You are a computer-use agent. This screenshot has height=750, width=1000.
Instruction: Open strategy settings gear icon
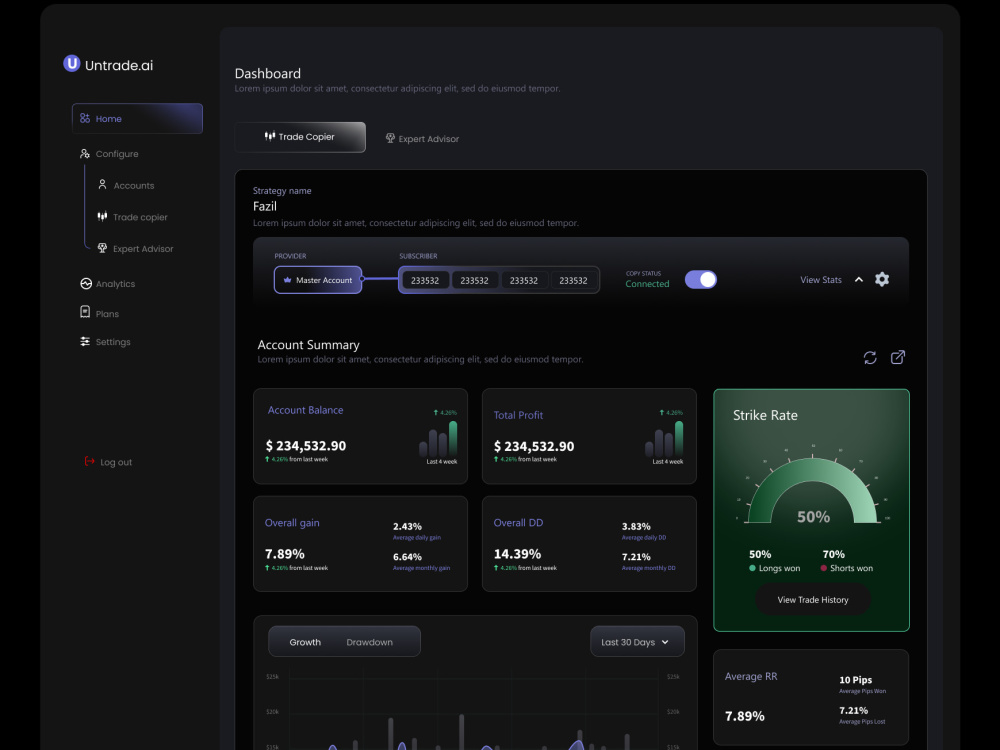[881, 279]
